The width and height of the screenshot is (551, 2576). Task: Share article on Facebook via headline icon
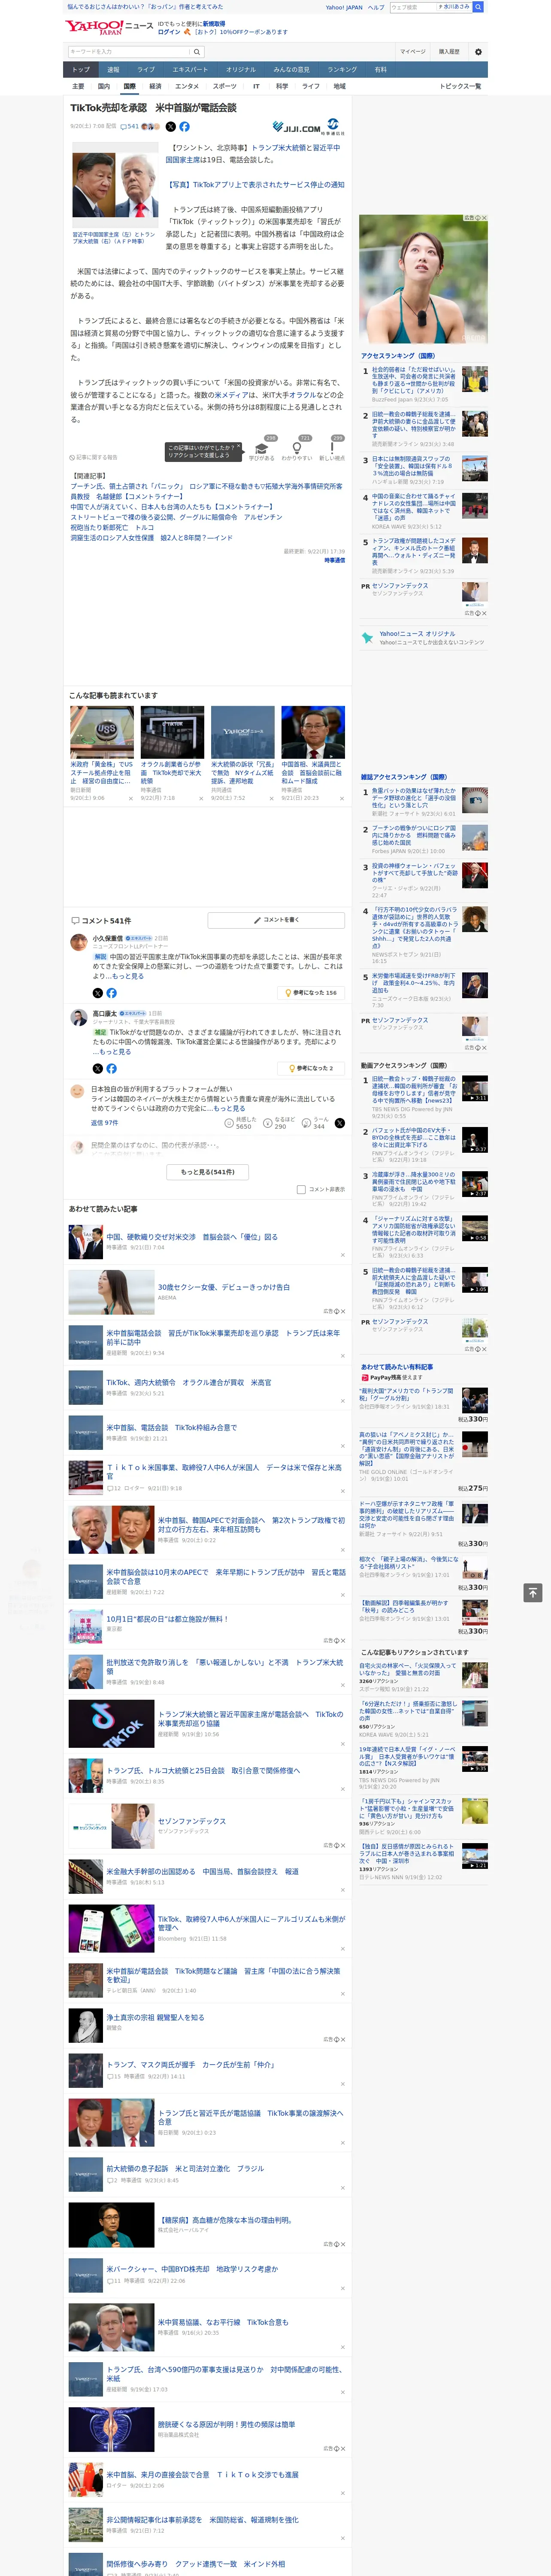point(184,127)
